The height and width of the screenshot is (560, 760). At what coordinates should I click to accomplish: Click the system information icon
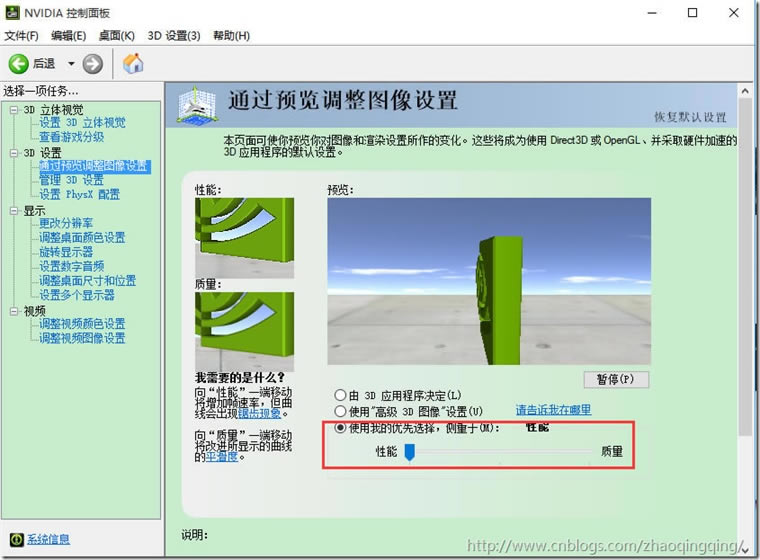click(x=16, y=539)
